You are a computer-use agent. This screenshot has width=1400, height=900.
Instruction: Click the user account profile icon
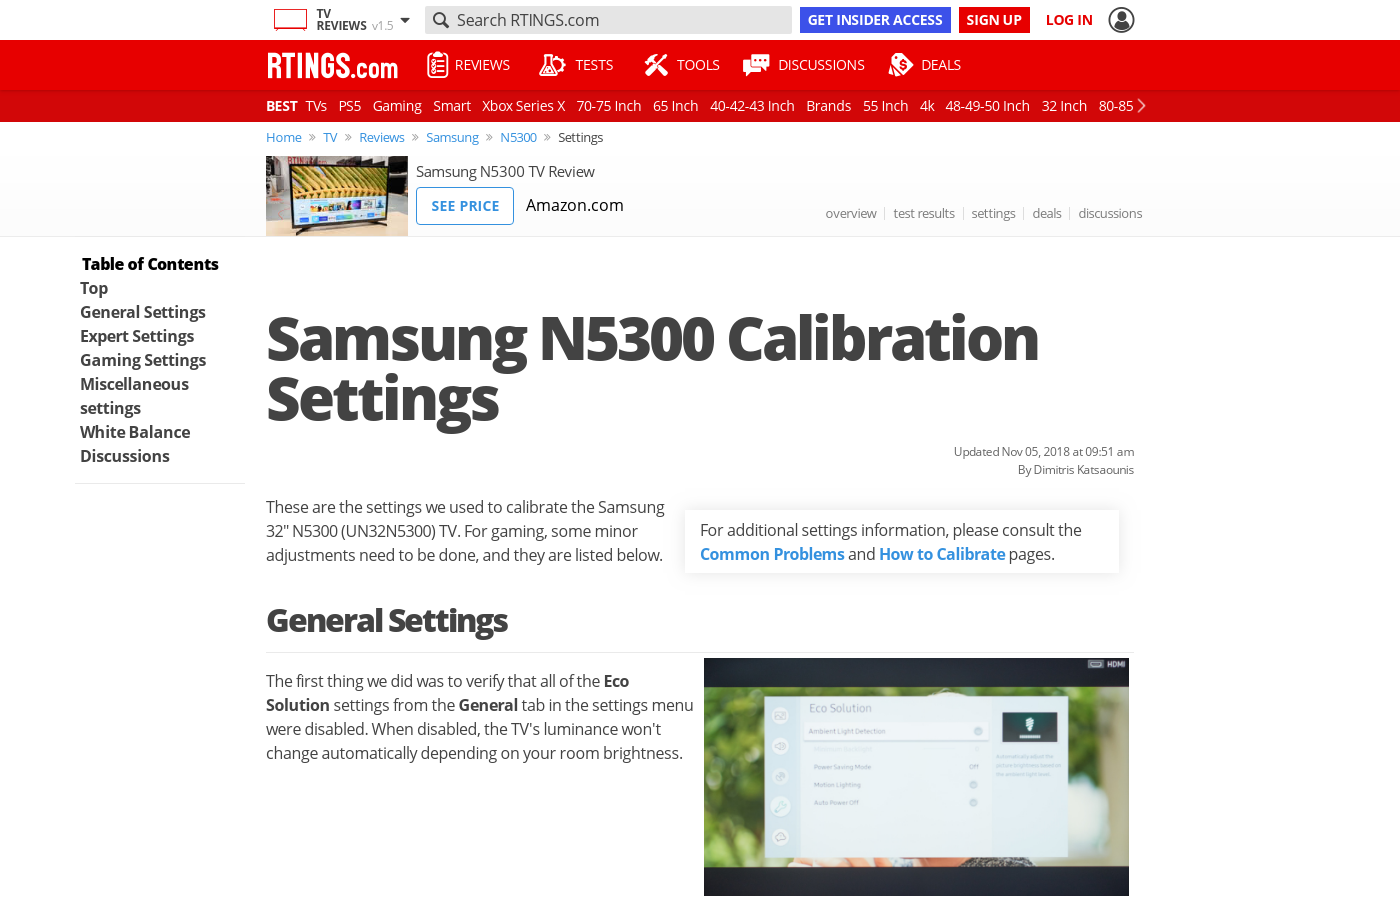(1121, 20)
